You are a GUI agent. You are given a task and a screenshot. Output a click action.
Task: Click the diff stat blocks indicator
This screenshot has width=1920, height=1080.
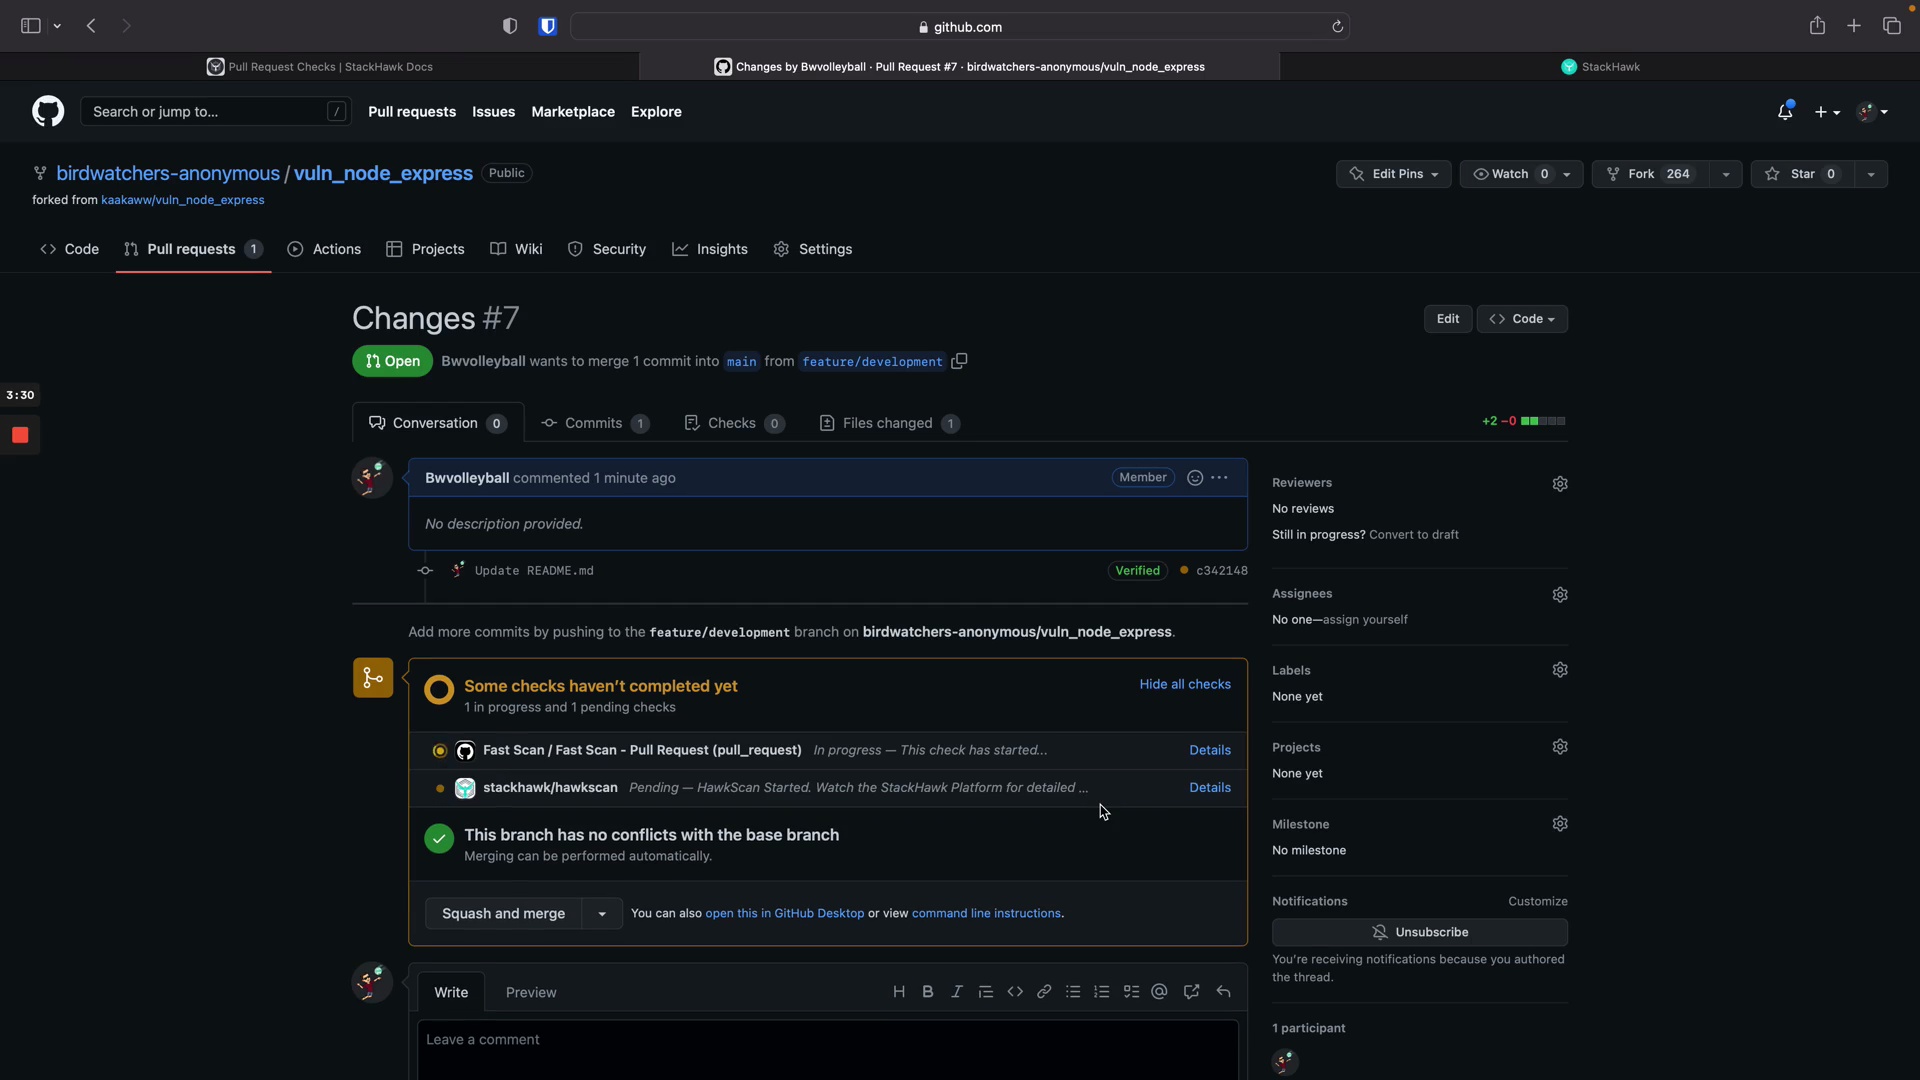[1541, 421]
